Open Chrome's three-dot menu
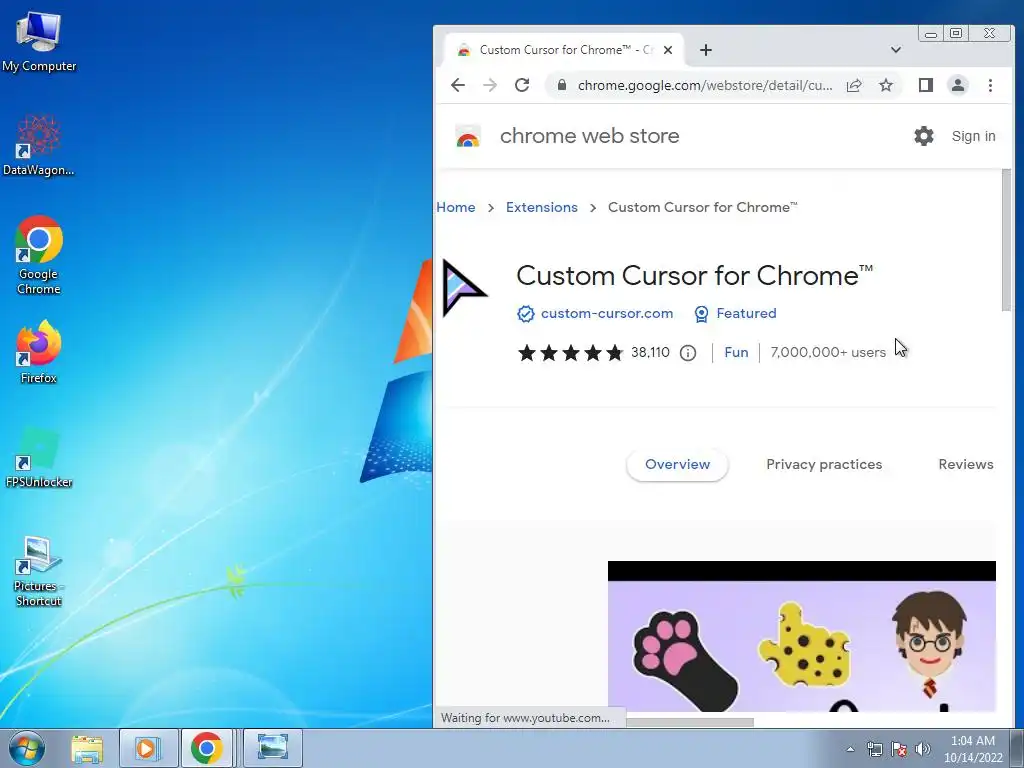 990,85
